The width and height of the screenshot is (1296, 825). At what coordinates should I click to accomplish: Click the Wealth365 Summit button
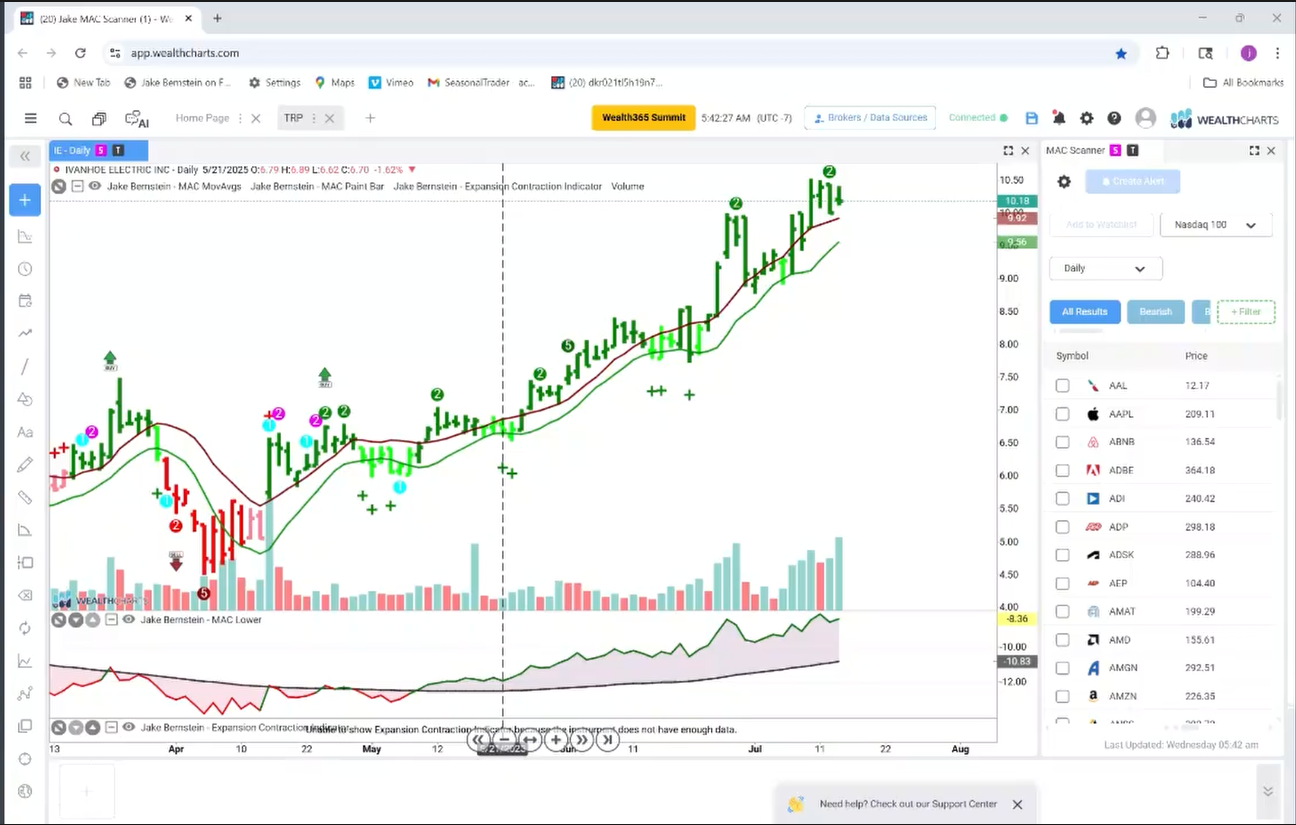pos(644,118)
